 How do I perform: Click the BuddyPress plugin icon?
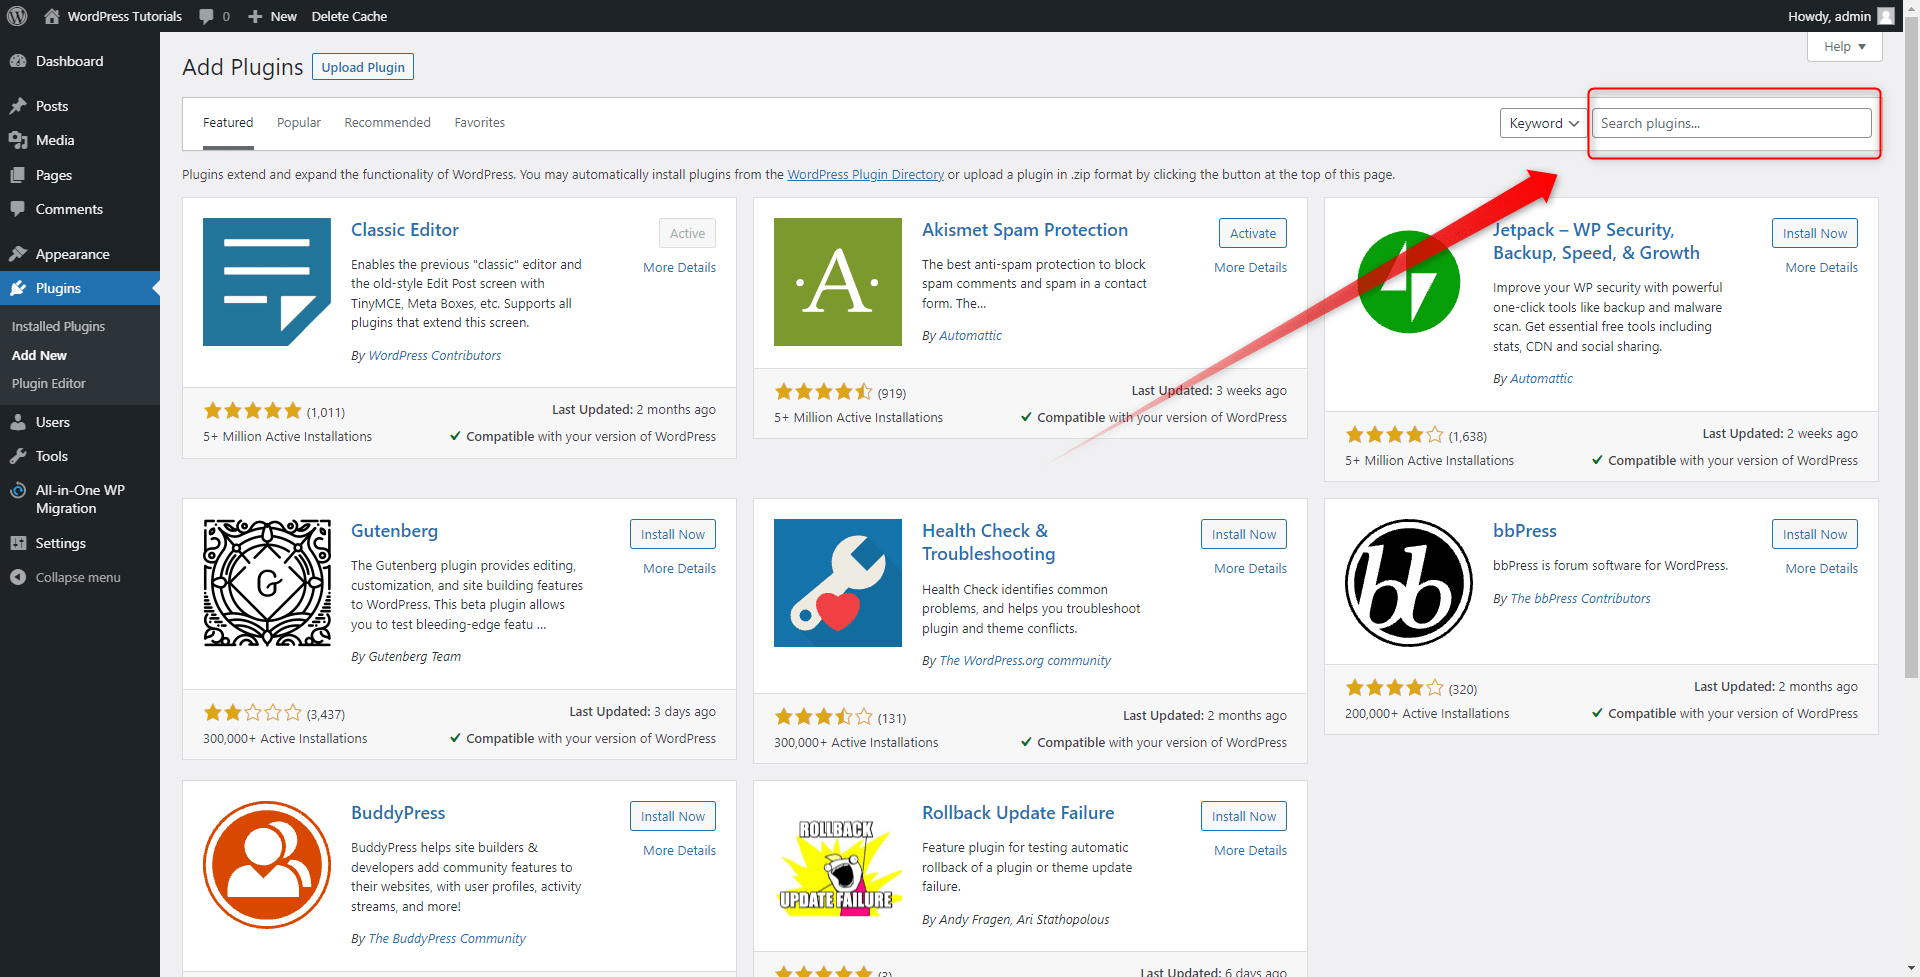[x=267, y=865]
